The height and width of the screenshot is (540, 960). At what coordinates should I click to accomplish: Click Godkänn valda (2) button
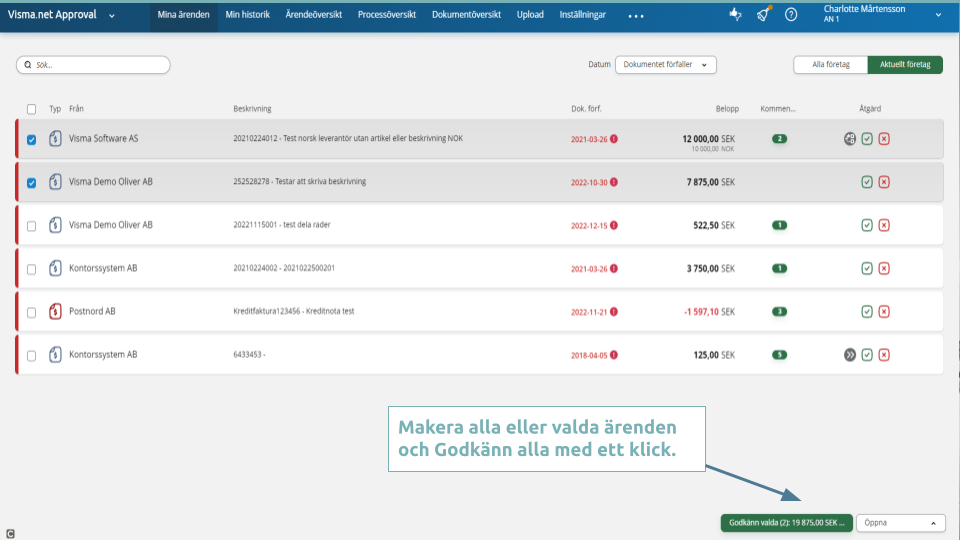pos(787,523)
